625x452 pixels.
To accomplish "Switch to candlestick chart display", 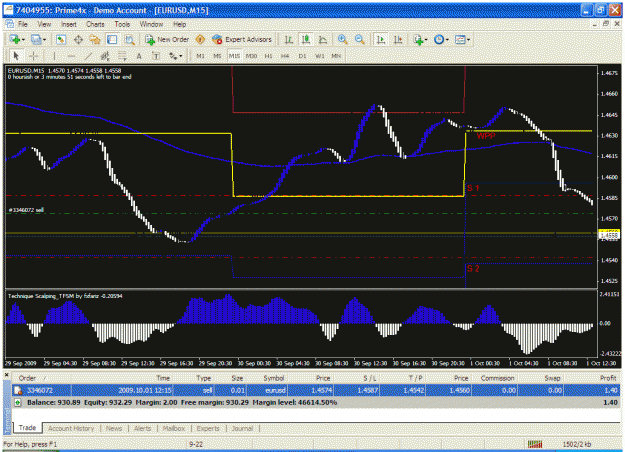I will coord(306,39).
